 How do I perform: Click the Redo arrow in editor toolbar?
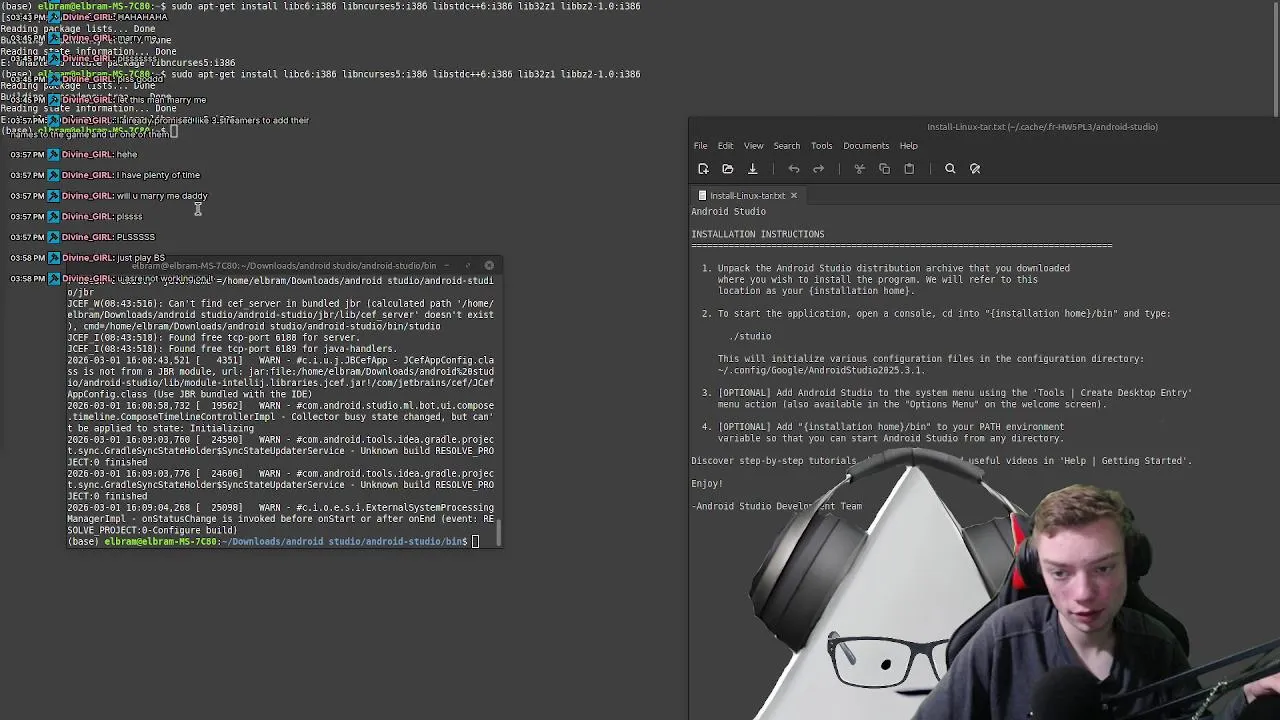[x=818, y=169]
